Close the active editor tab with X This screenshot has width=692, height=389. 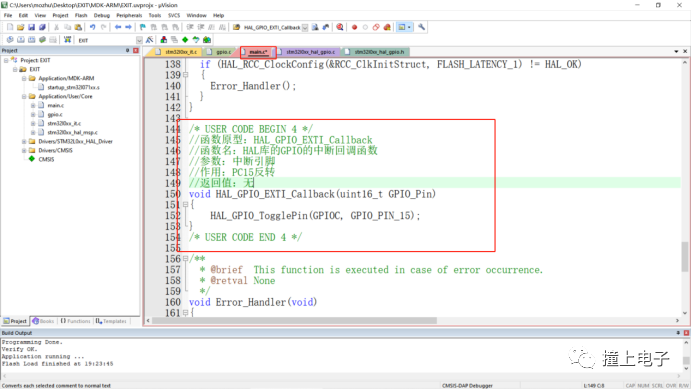pos(685,52)
